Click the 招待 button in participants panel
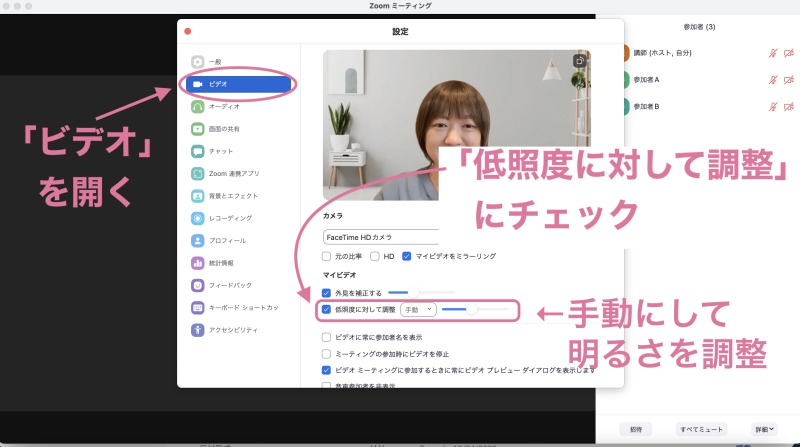Image resolution: width=800 pixels, height=447 pixels. [x=636, y=430]
